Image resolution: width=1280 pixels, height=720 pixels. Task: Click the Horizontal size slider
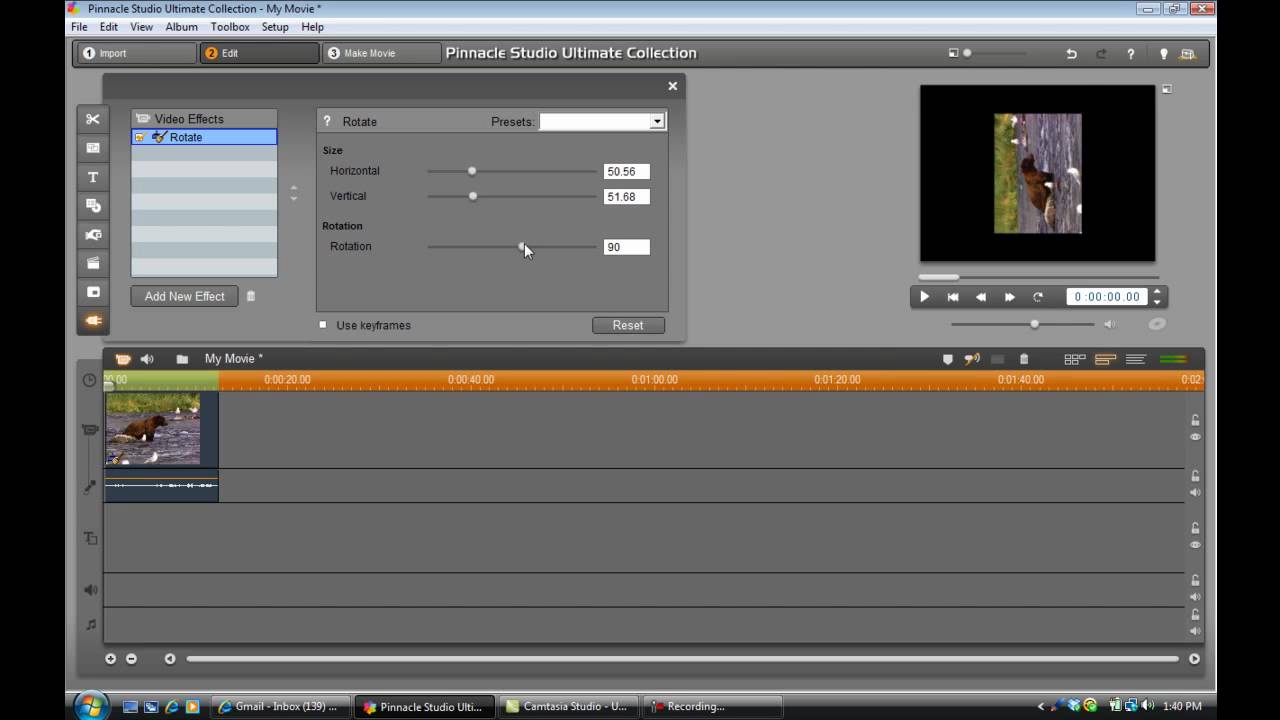[x=512, y=171]
